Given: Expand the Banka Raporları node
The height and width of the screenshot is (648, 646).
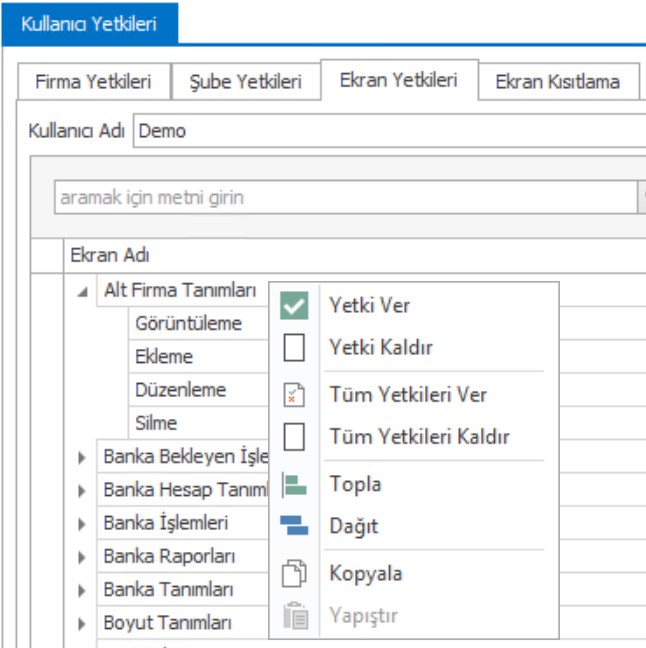Looking at the screenshot, I should pos(82,557).
